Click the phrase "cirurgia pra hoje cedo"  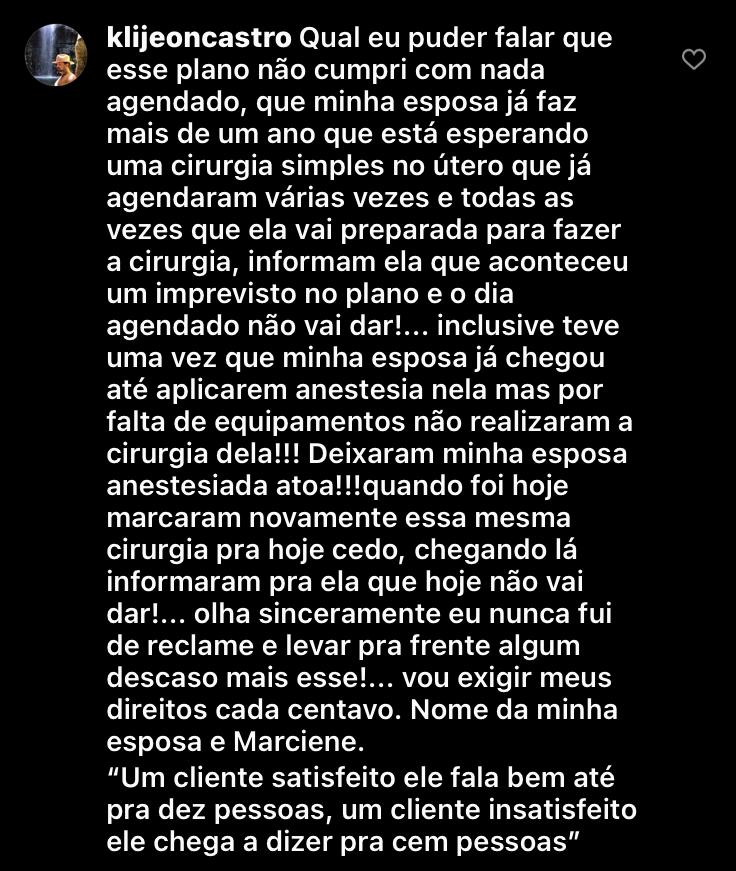(259, 550)
